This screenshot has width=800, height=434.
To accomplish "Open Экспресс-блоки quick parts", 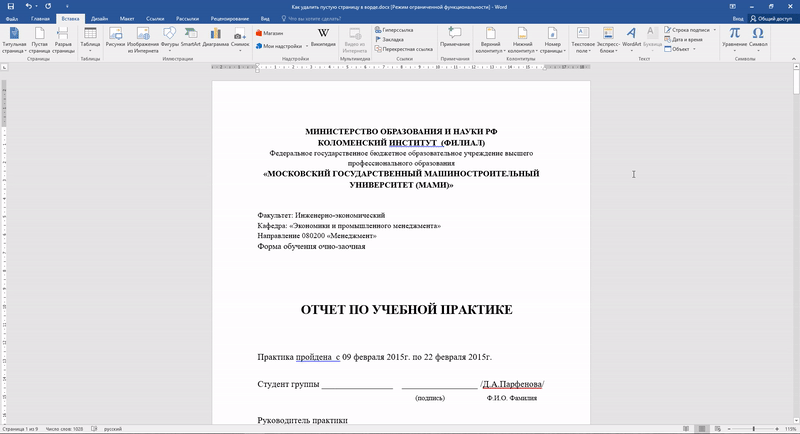I will (x=608, y=41).
